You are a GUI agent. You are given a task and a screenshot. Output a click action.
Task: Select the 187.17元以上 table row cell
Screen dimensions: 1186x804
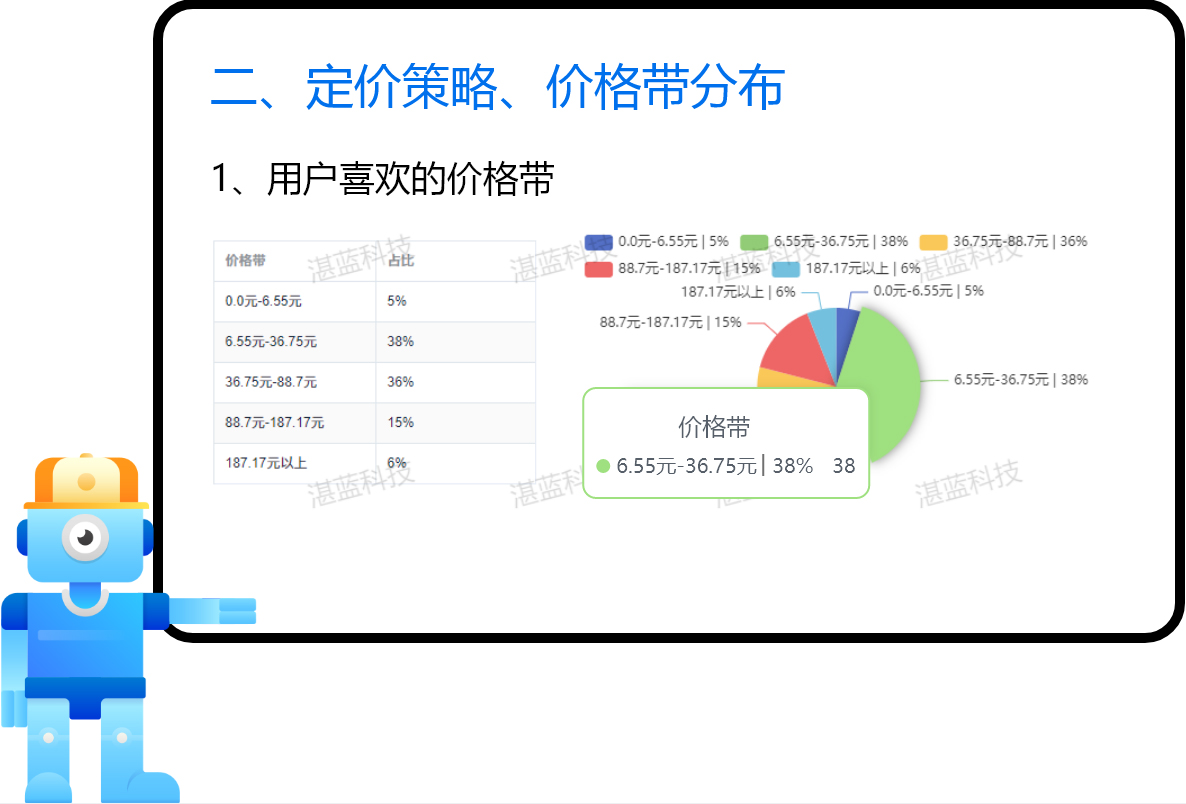pyautogui.click(x=266, y=463)
